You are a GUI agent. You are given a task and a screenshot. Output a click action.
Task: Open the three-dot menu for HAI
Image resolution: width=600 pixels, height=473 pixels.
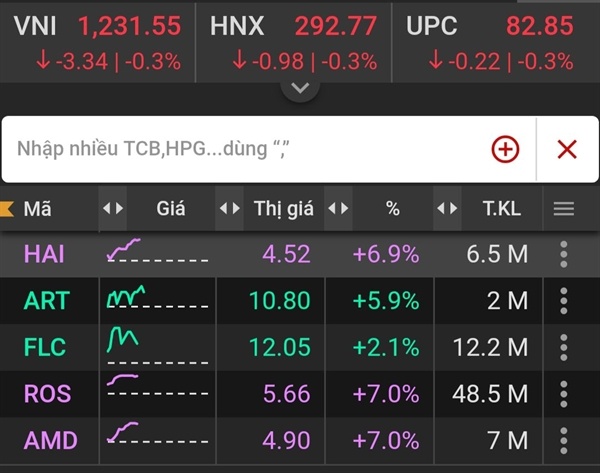(564, 254)
